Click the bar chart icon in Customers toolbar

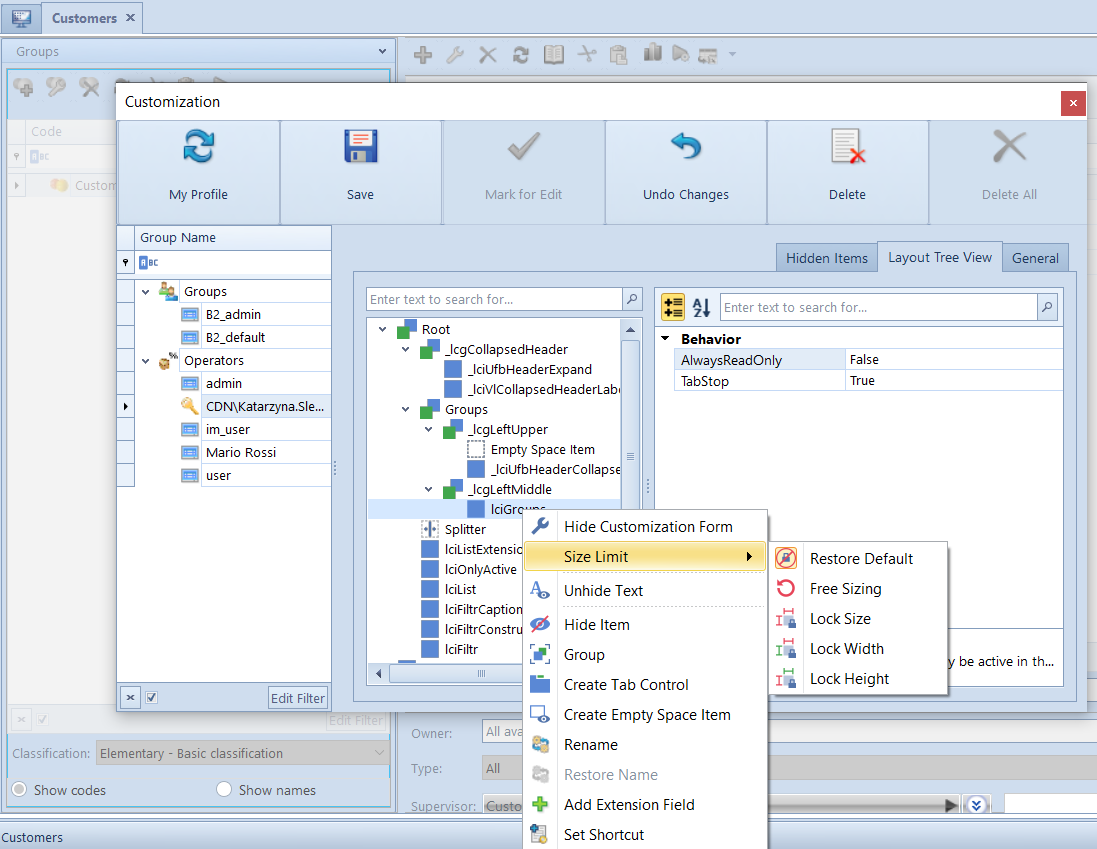click(x=652, y=53)
